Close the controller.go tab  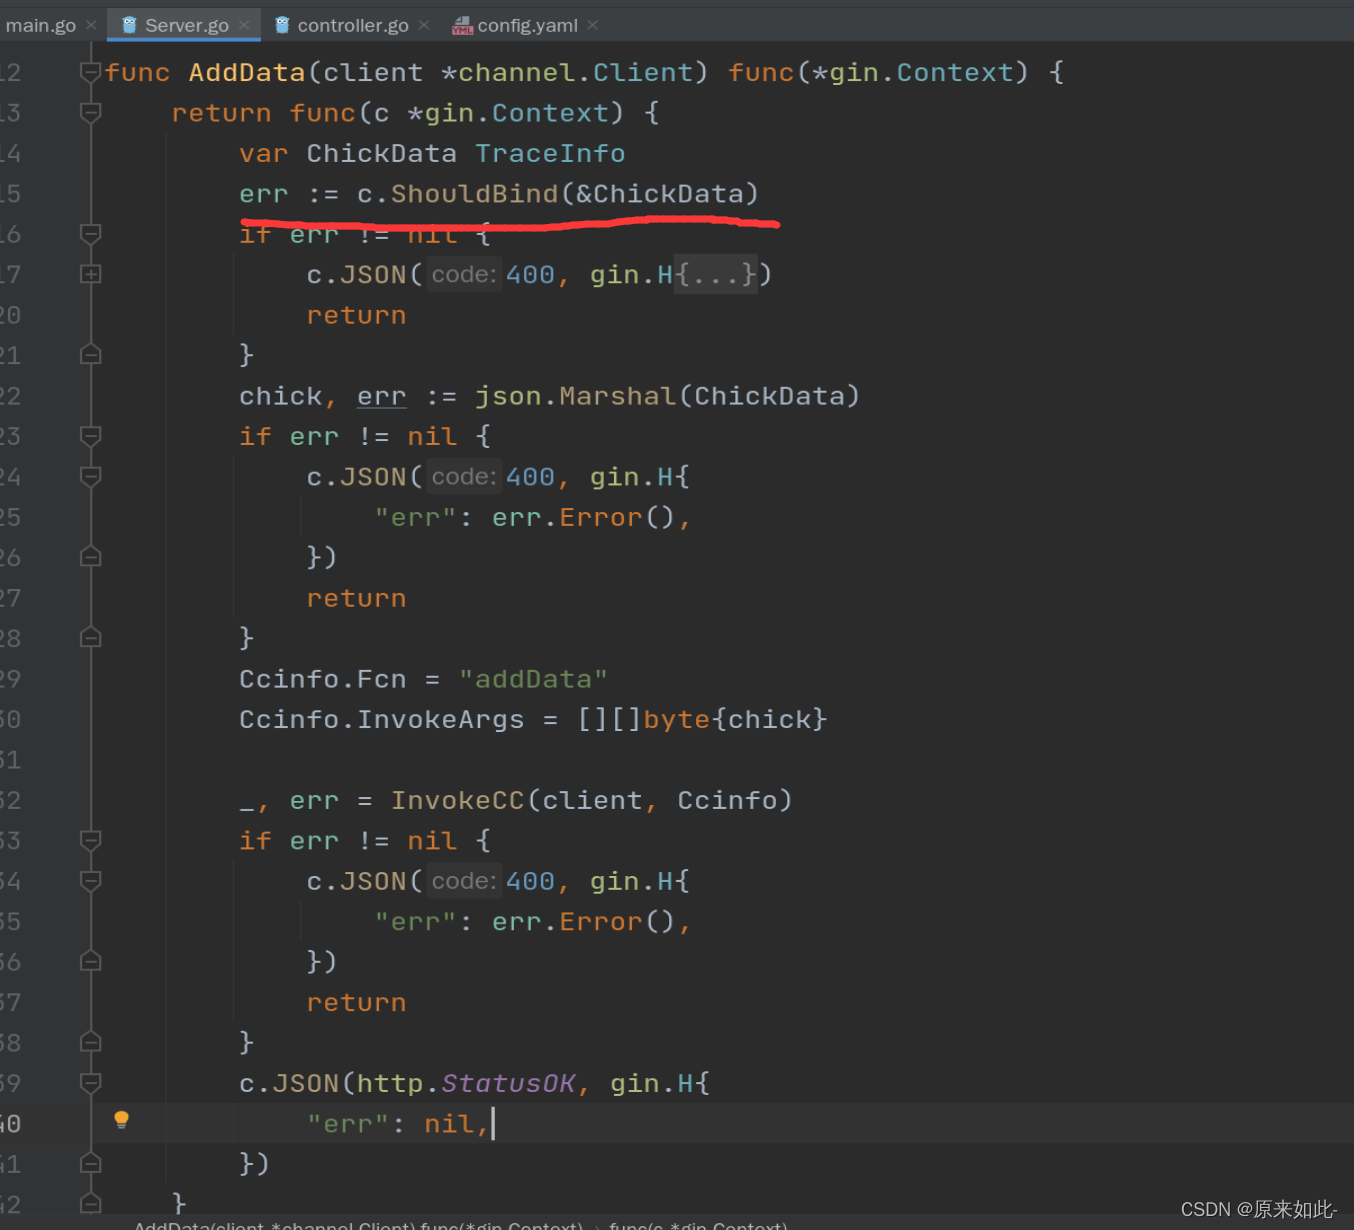click(x=424, y=25)
